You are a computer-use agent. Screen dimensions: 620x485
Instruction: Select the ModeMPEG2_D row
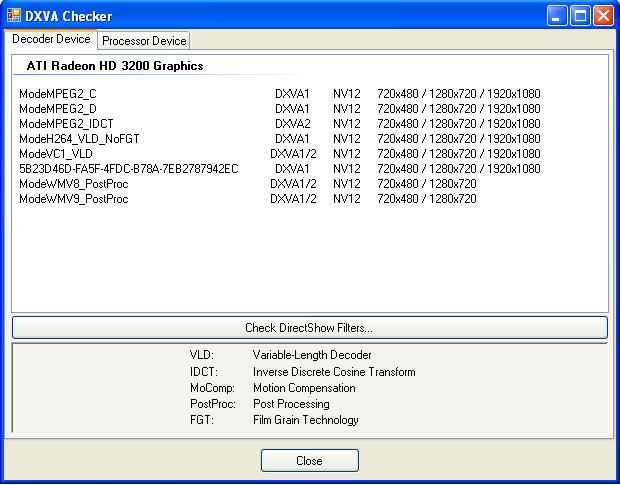point(280,109)
